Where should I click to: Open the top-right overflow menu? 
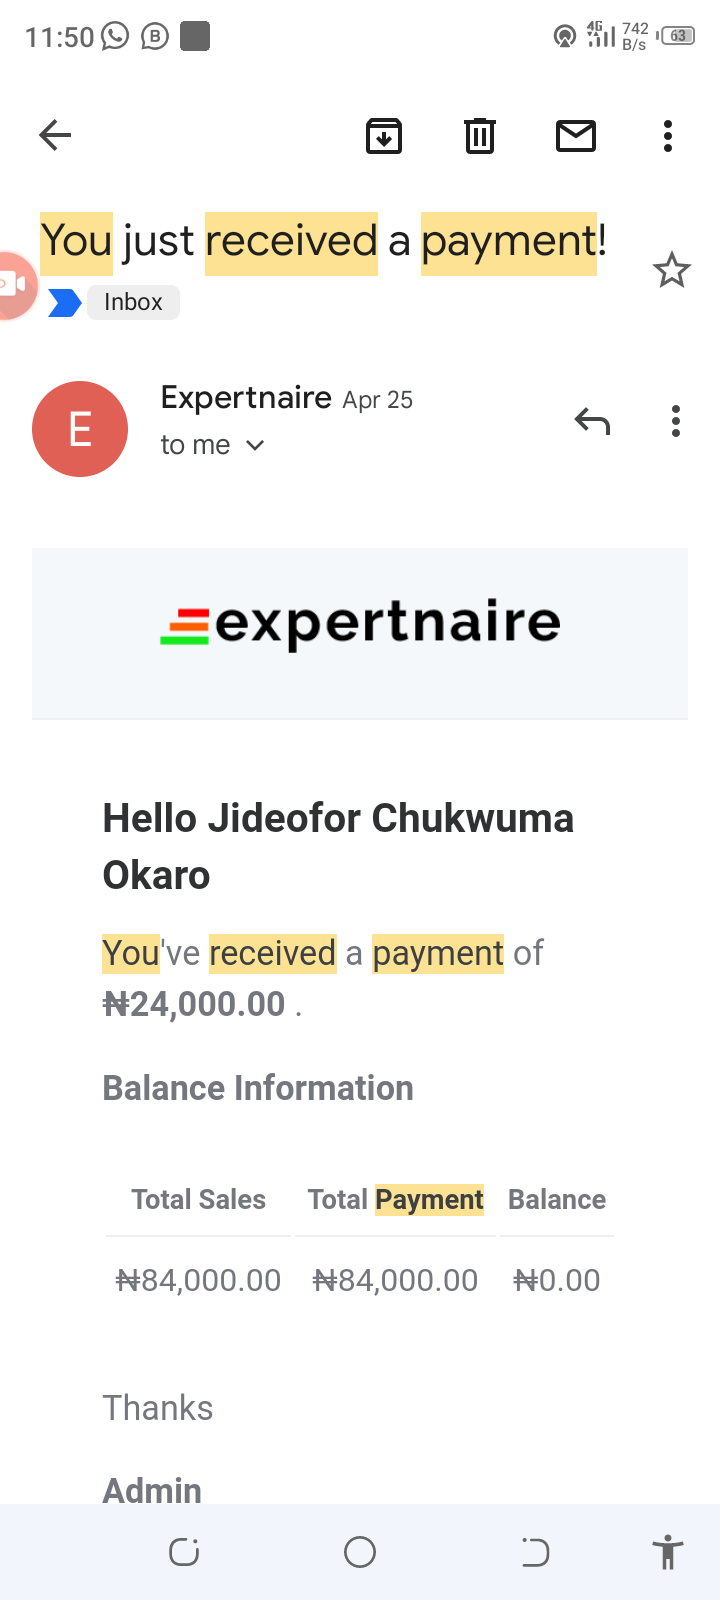pyautogui.click(x=668, y=135)
